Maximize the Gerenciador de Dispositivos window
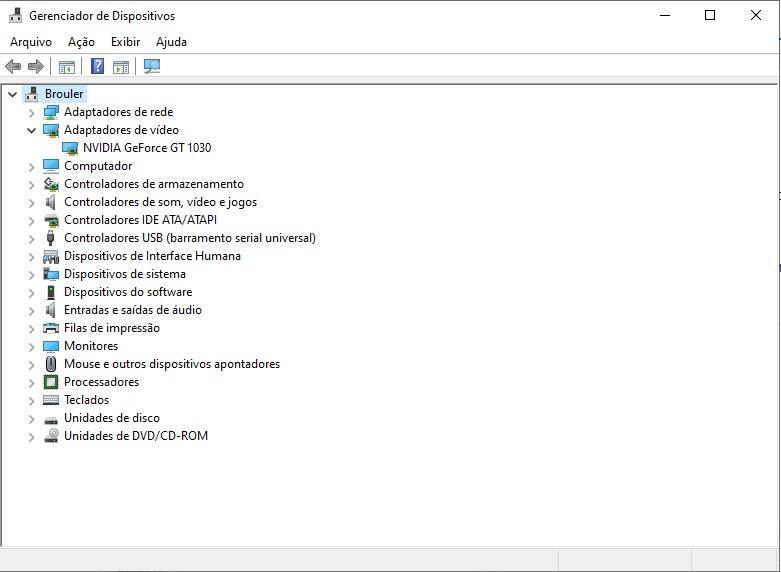Image resolution: width=781 pixels, height=572 pixels. [710, 15]
